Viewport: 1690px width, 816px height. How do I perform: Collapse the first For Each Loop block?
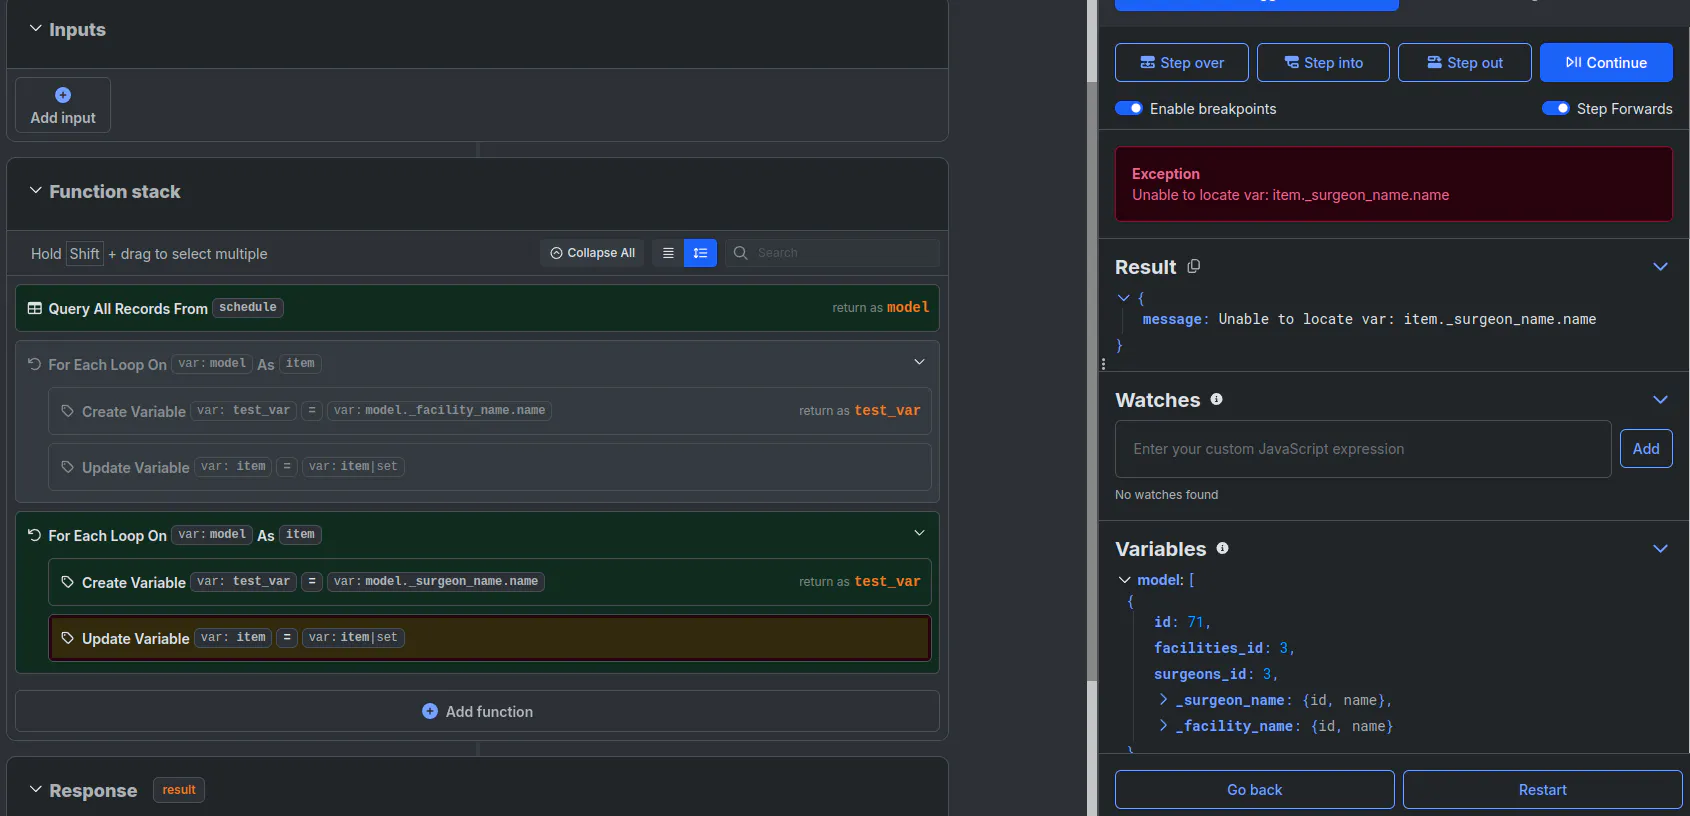click(919, 362)
